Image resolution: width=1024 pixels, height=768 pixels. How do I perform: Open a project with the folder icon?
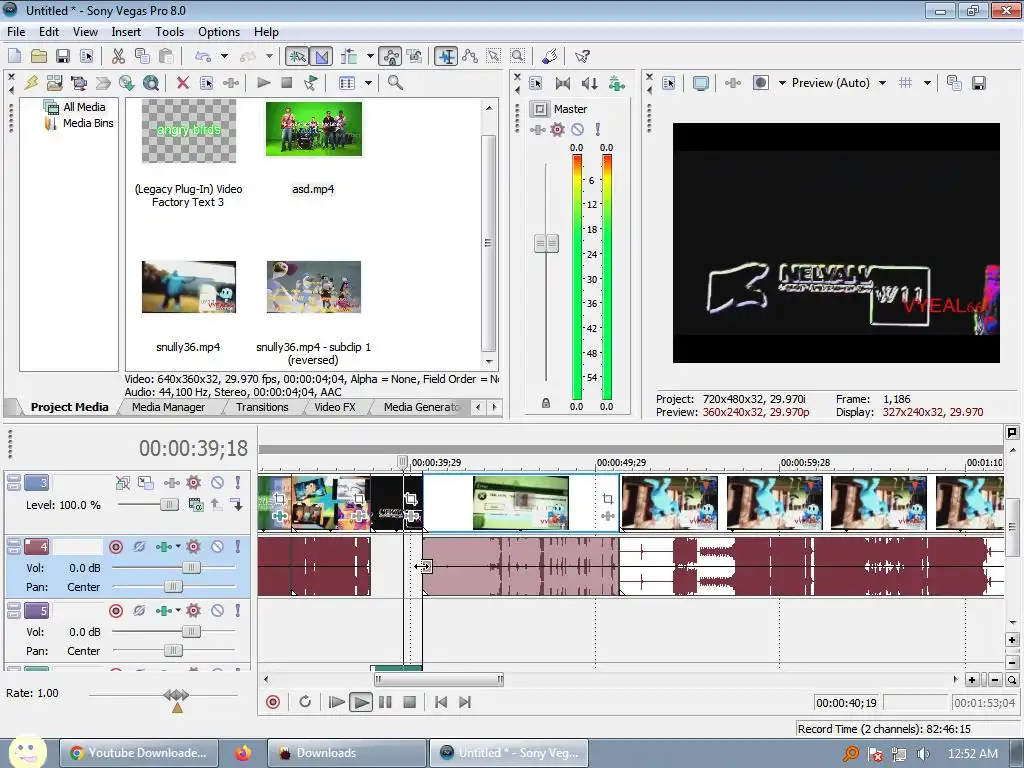(39, 56)
